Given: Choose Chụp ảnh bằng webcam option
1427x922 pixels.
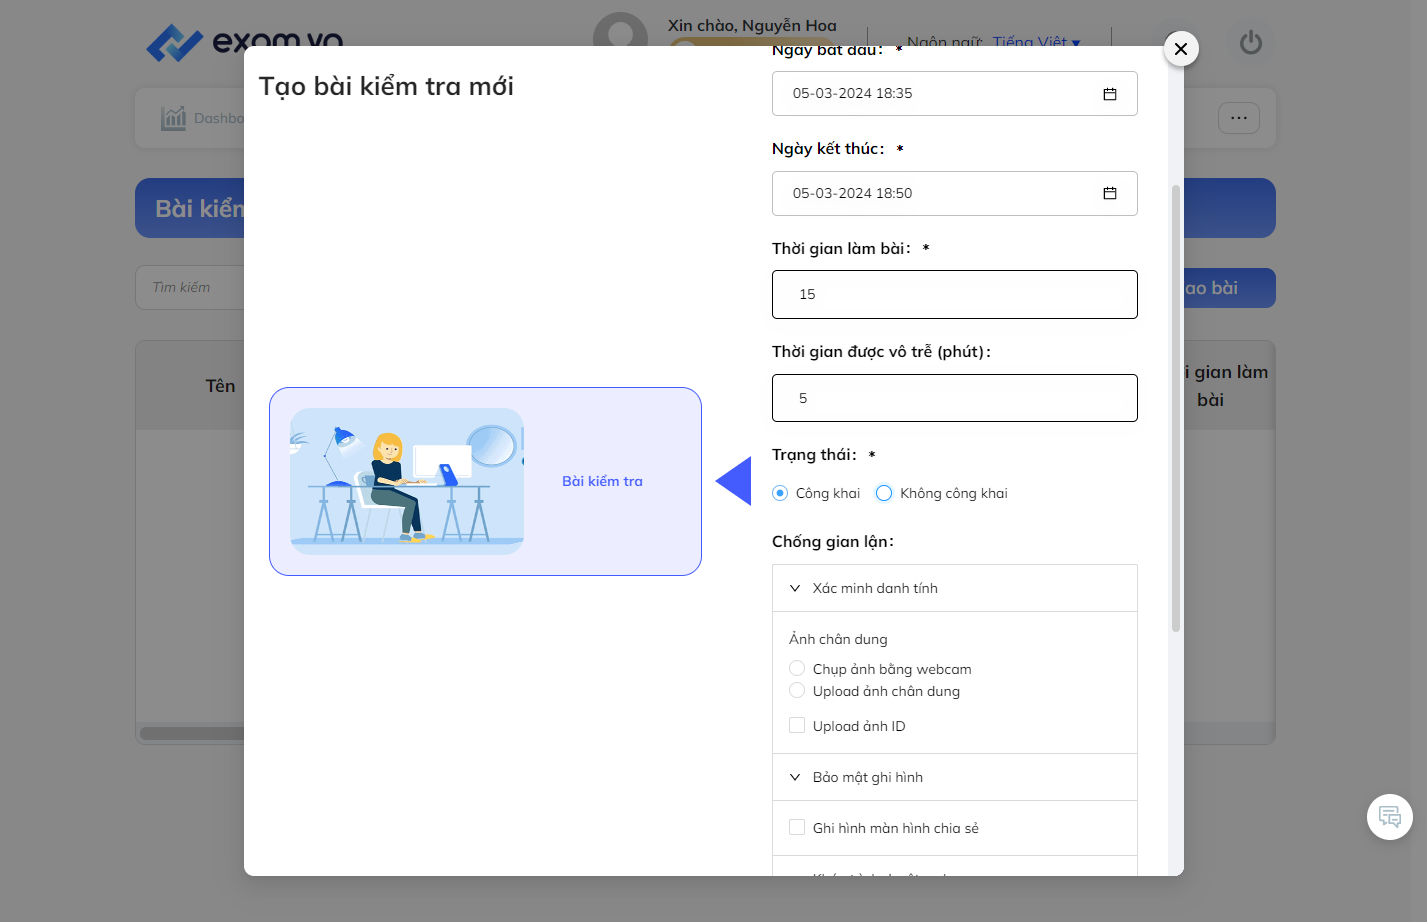Looking at the screenshot, I should coord(797,668).
